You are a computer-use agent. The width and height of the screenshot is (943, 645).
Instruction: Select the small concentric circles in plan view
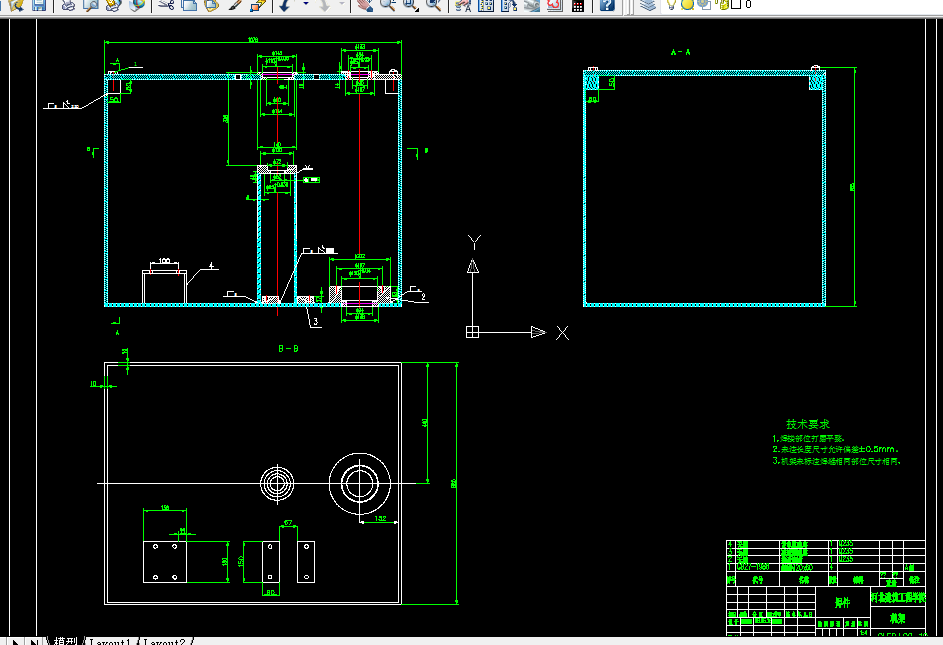(277, 483)
